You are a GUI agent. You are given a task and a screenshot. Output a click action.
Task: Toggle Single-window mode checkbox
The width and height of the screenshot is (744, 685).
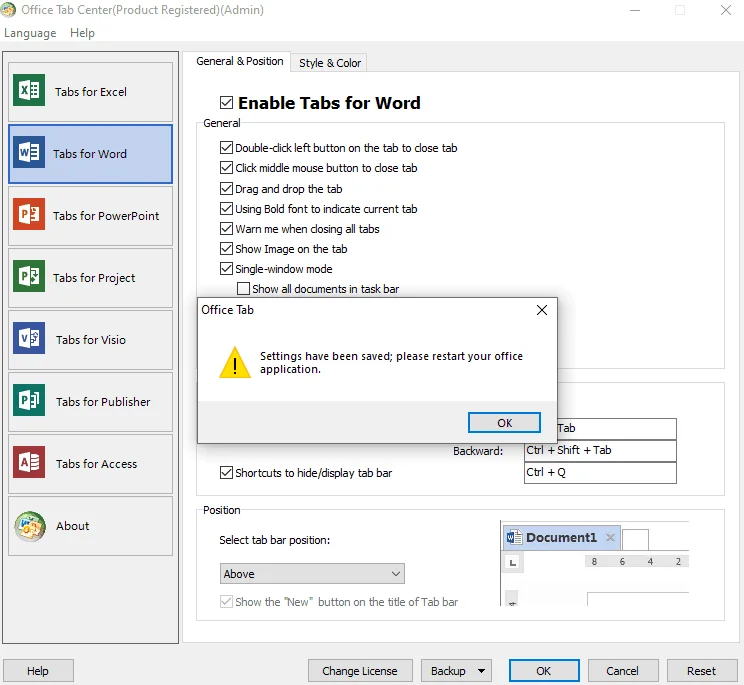(226, 268)
